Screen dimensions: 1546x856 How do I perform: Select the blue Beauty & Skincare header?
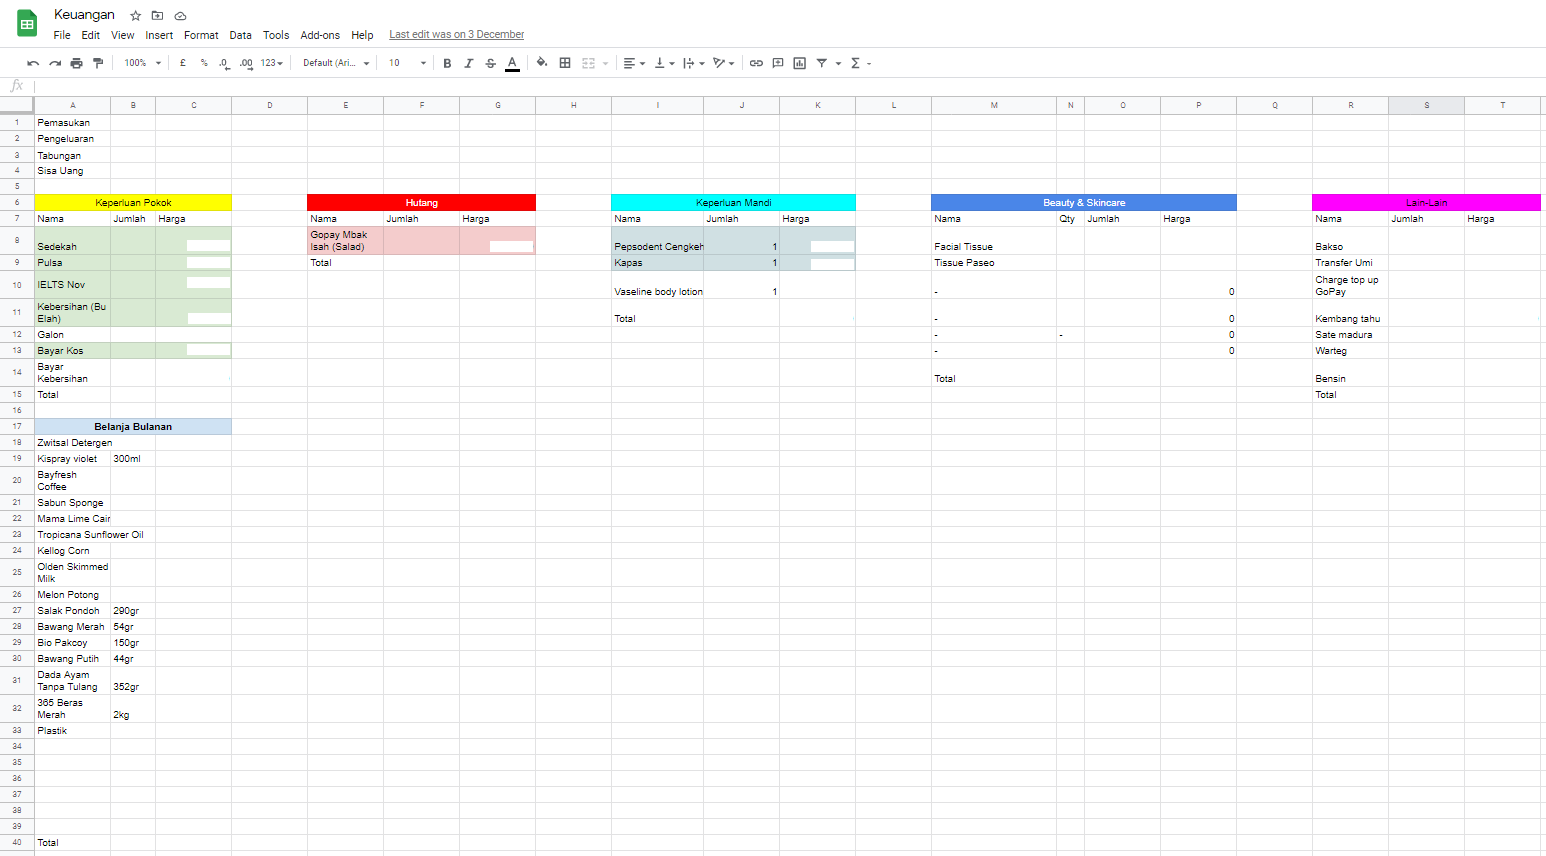[1084, 203]
